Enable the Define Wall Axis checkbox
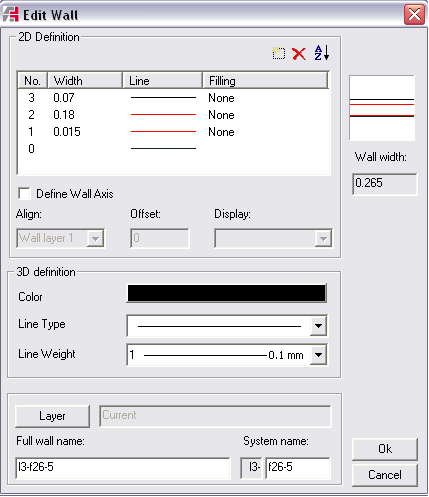The height and width of the screenshot is (497, 429). [24, 194]
